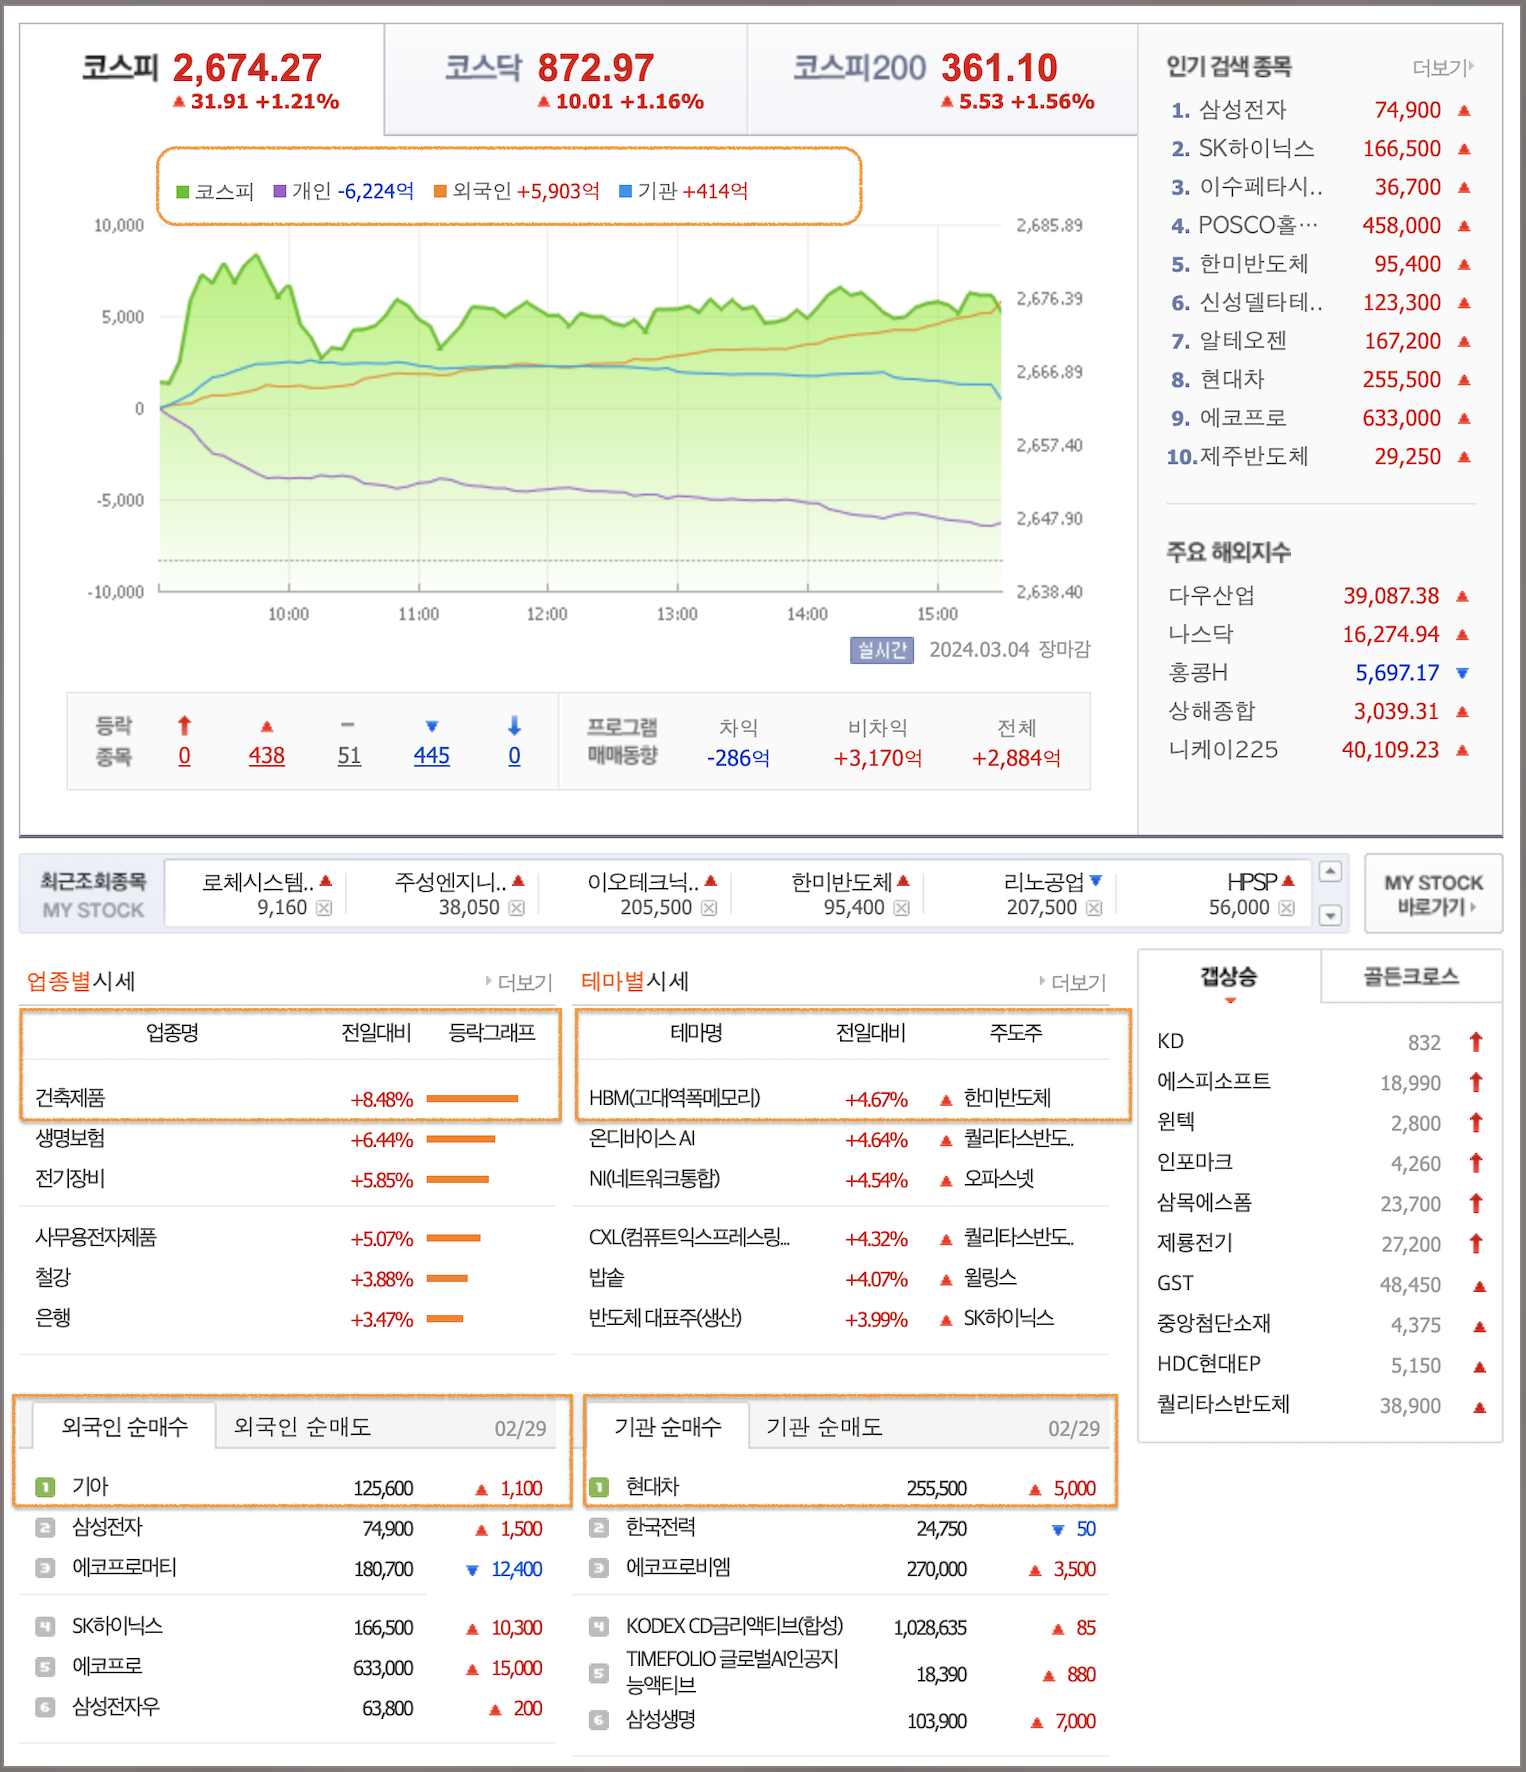Click the purple 개인 legend swatch
1526x1772 pixels.
coord(280,191)
